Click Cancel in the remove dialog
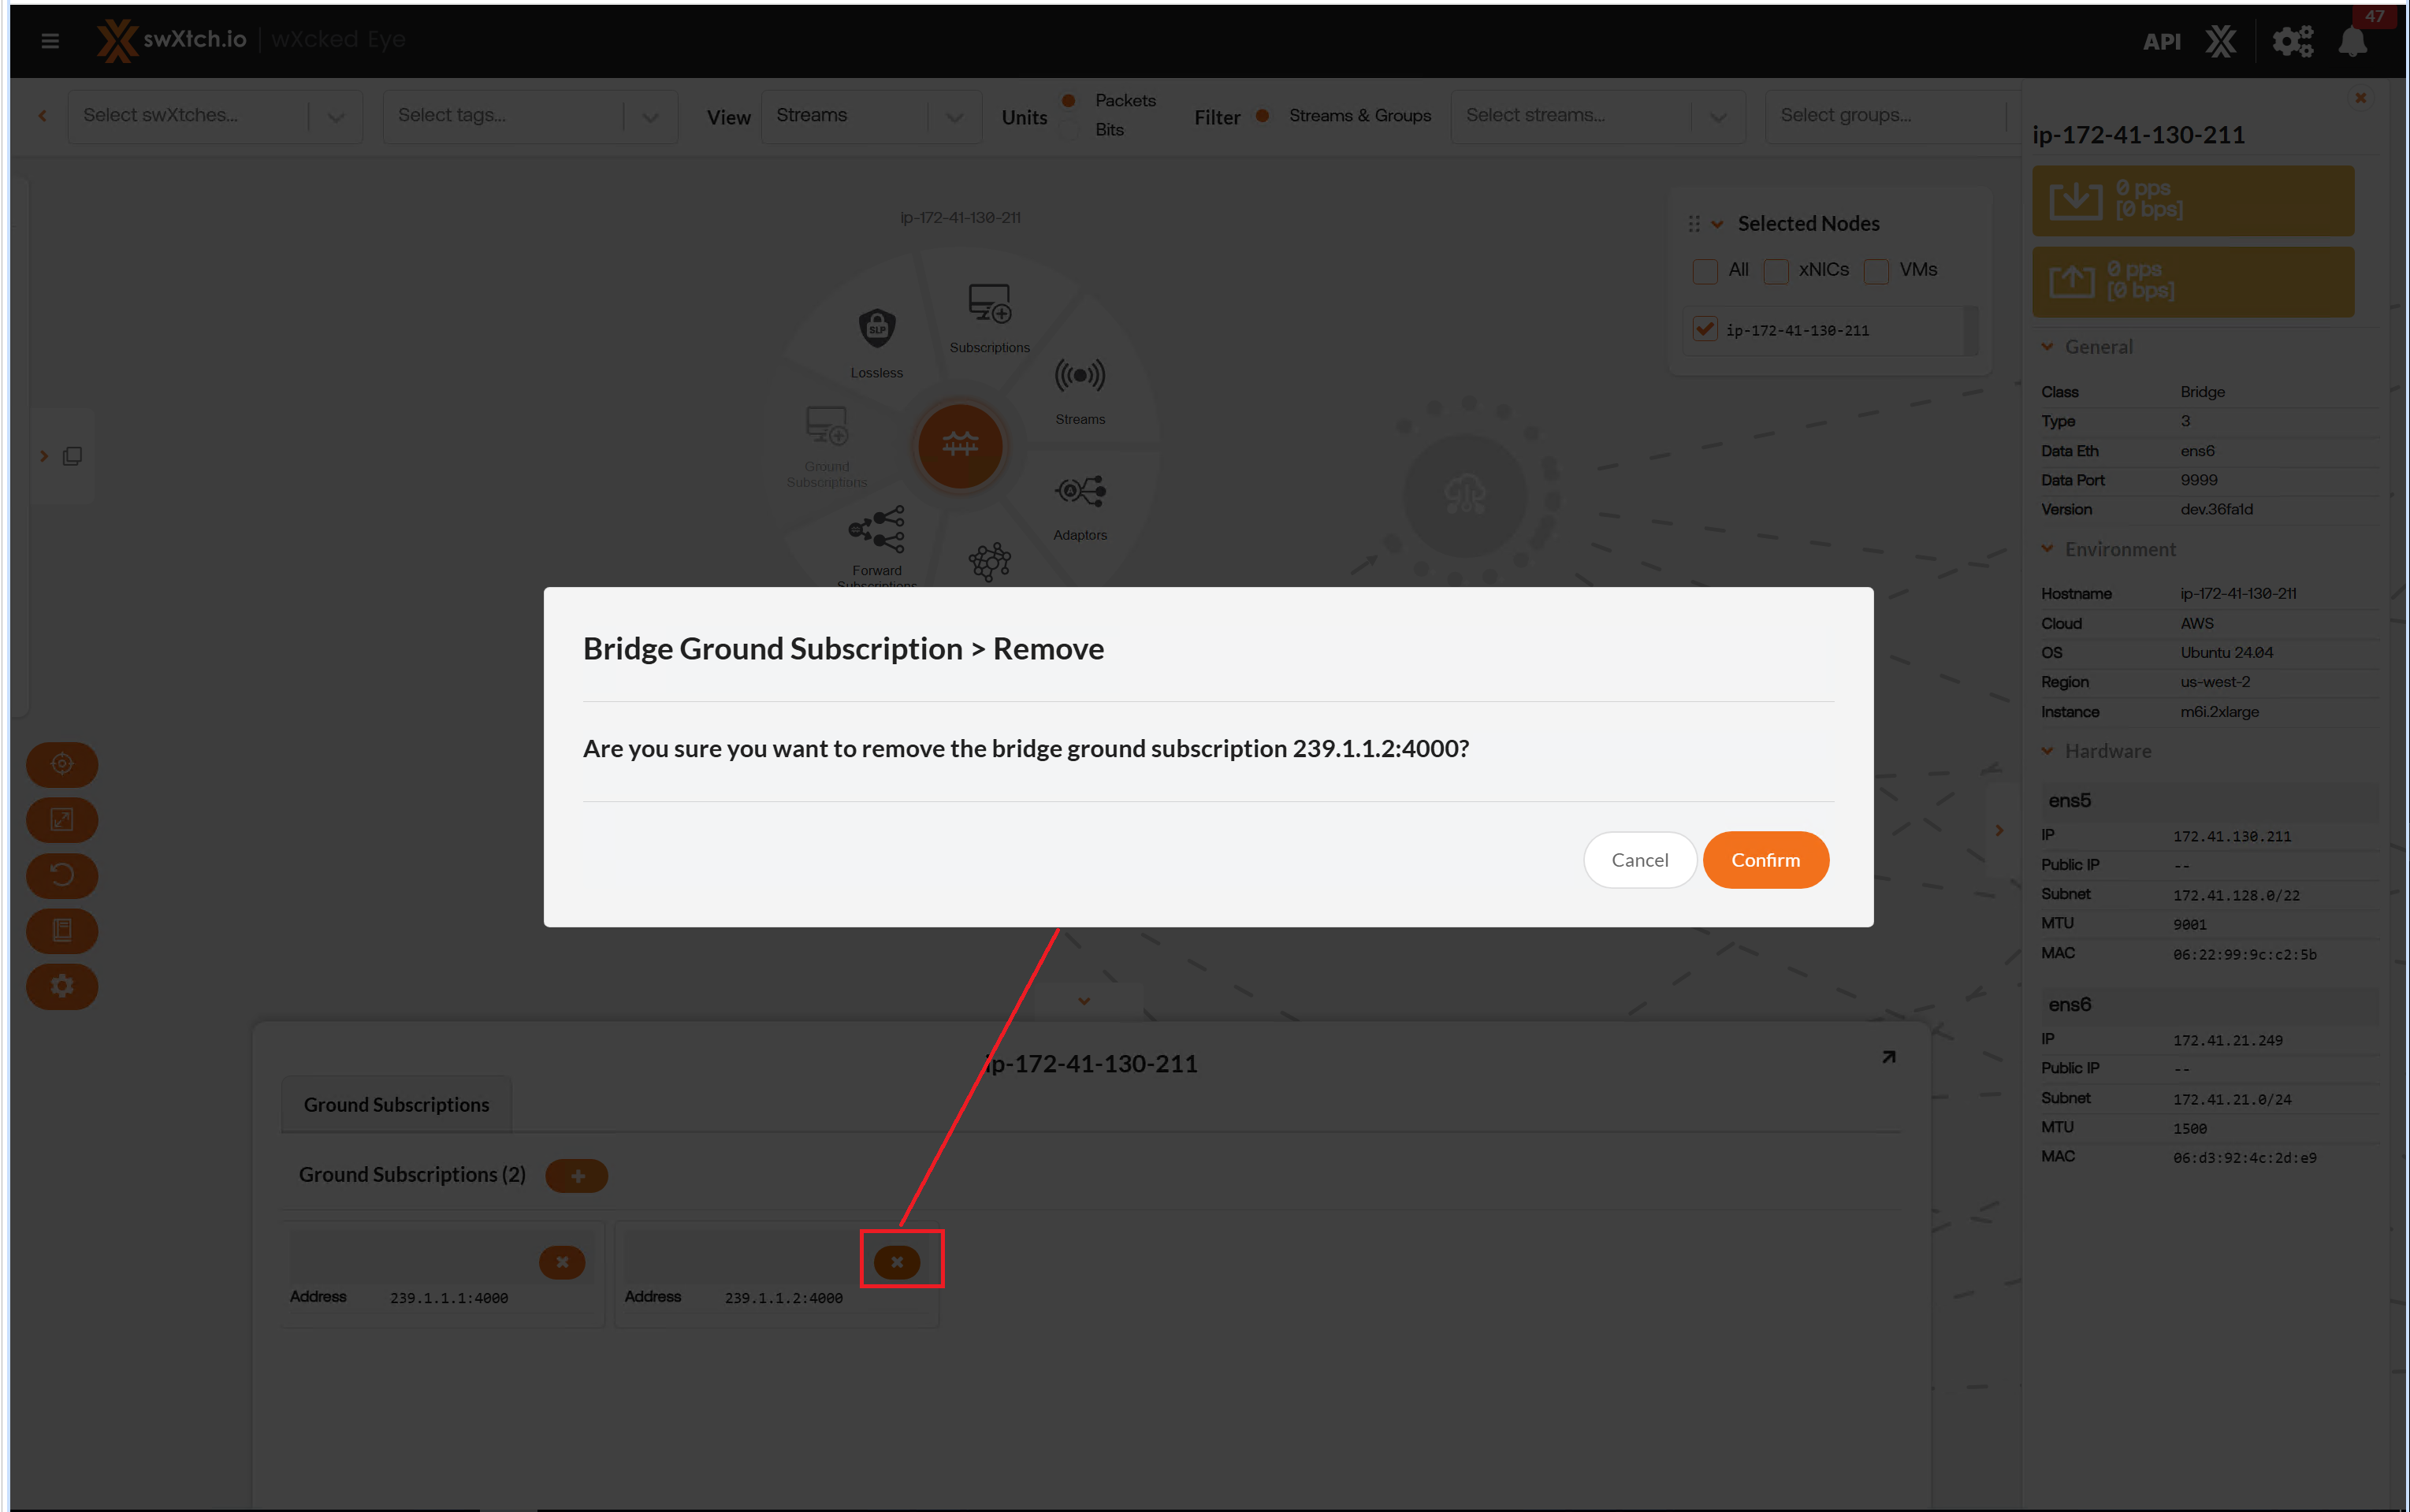The height and width of the screenshot is (1512, 2410). point(1639,860)
